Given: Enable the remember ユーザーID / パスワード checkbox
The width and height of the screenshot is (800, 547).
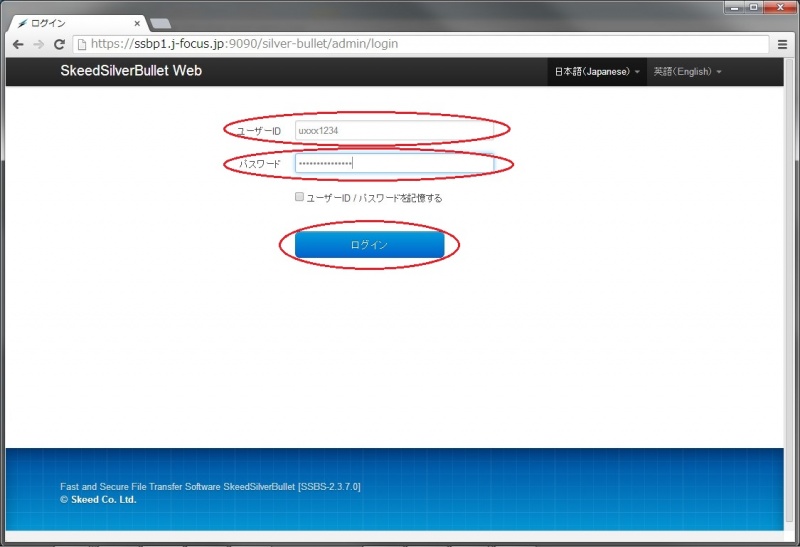Looking at the screenshot, I should tap(299, 197).
